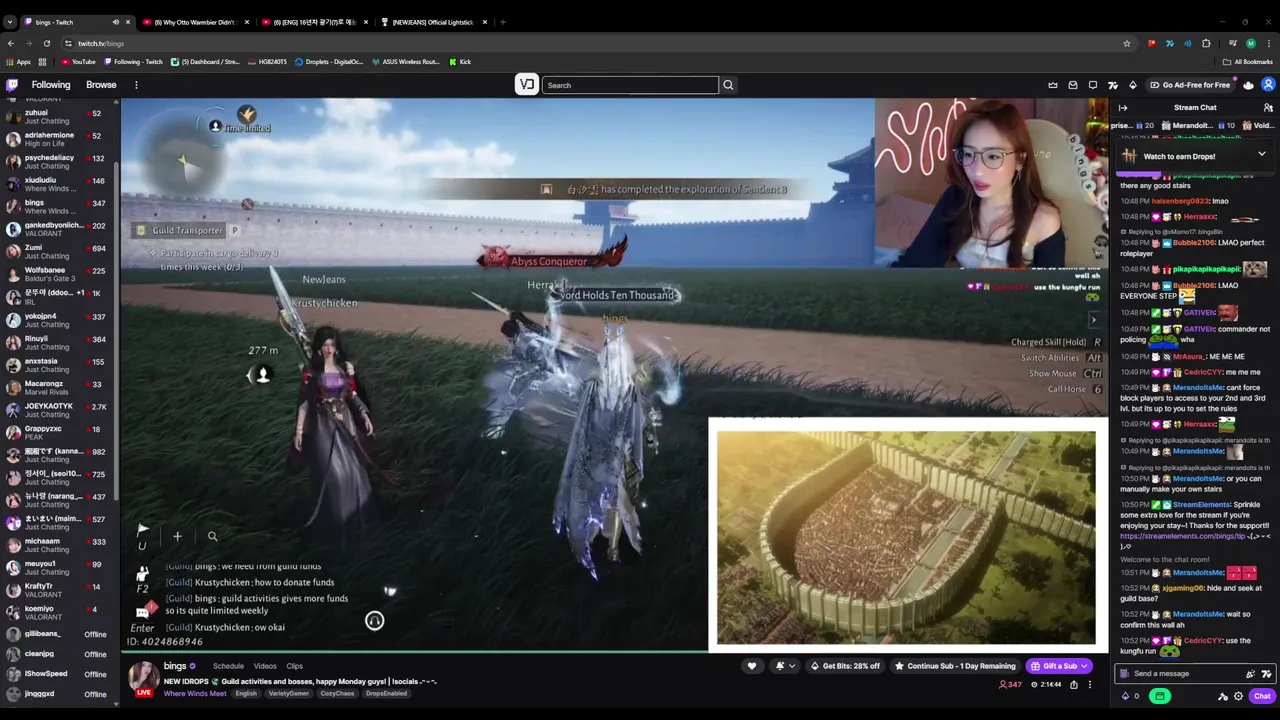This screenshot has height=720, width=1280.
Task: Click Go Ad-Free for Free button
Action: pos(1190,85)
